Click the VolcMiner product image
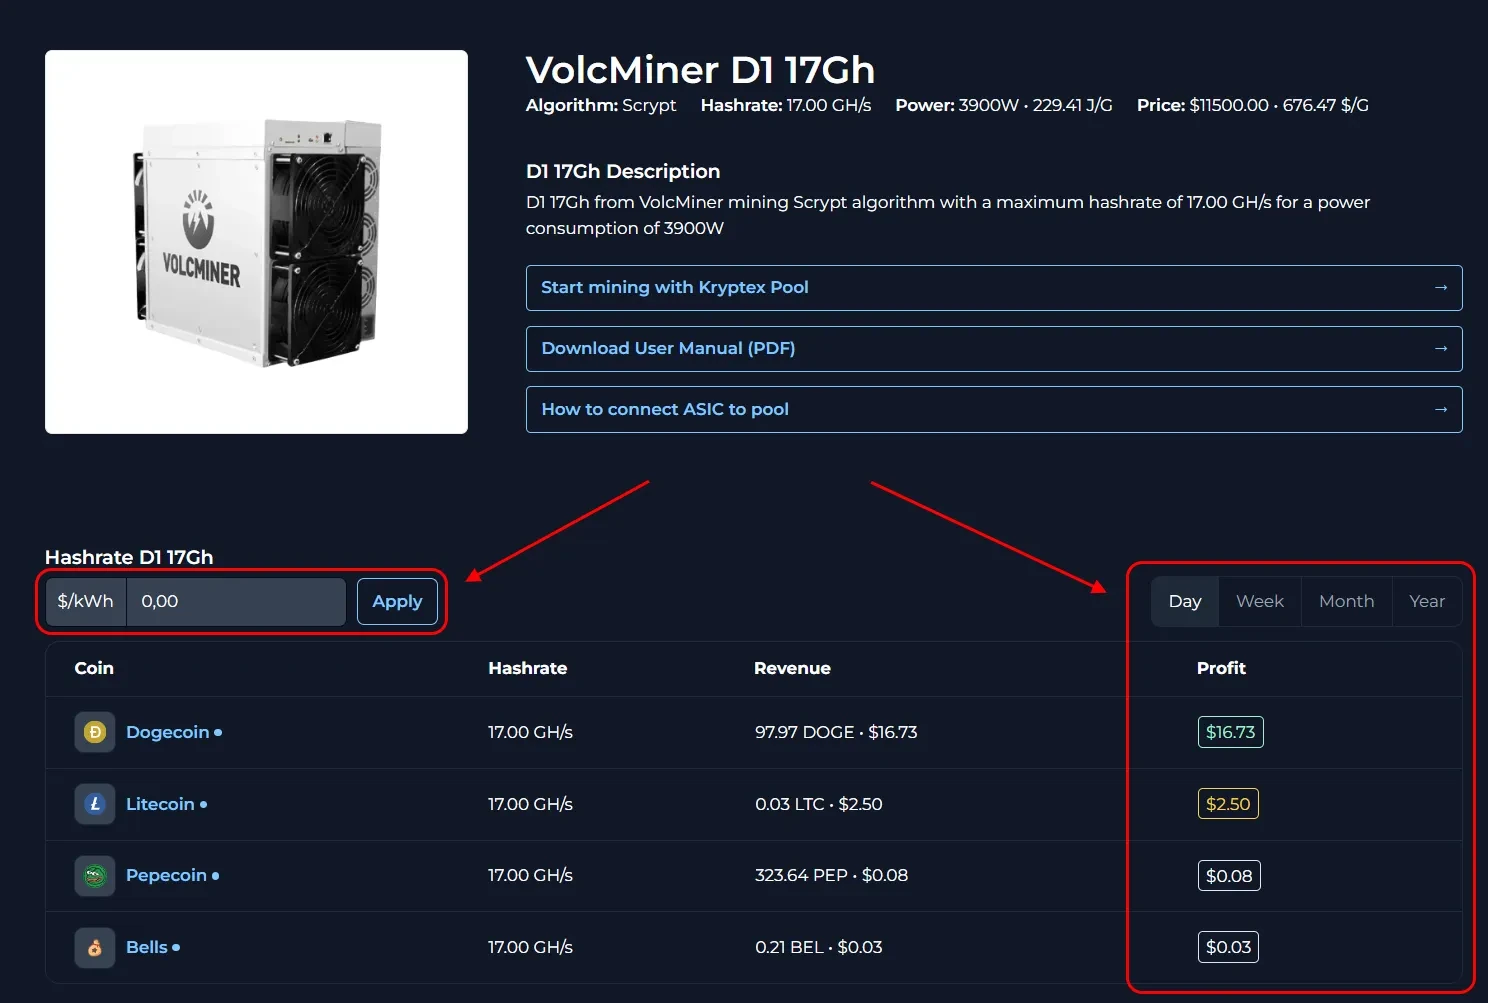This screenshot has height=1003, width=1488. (256, 242)
